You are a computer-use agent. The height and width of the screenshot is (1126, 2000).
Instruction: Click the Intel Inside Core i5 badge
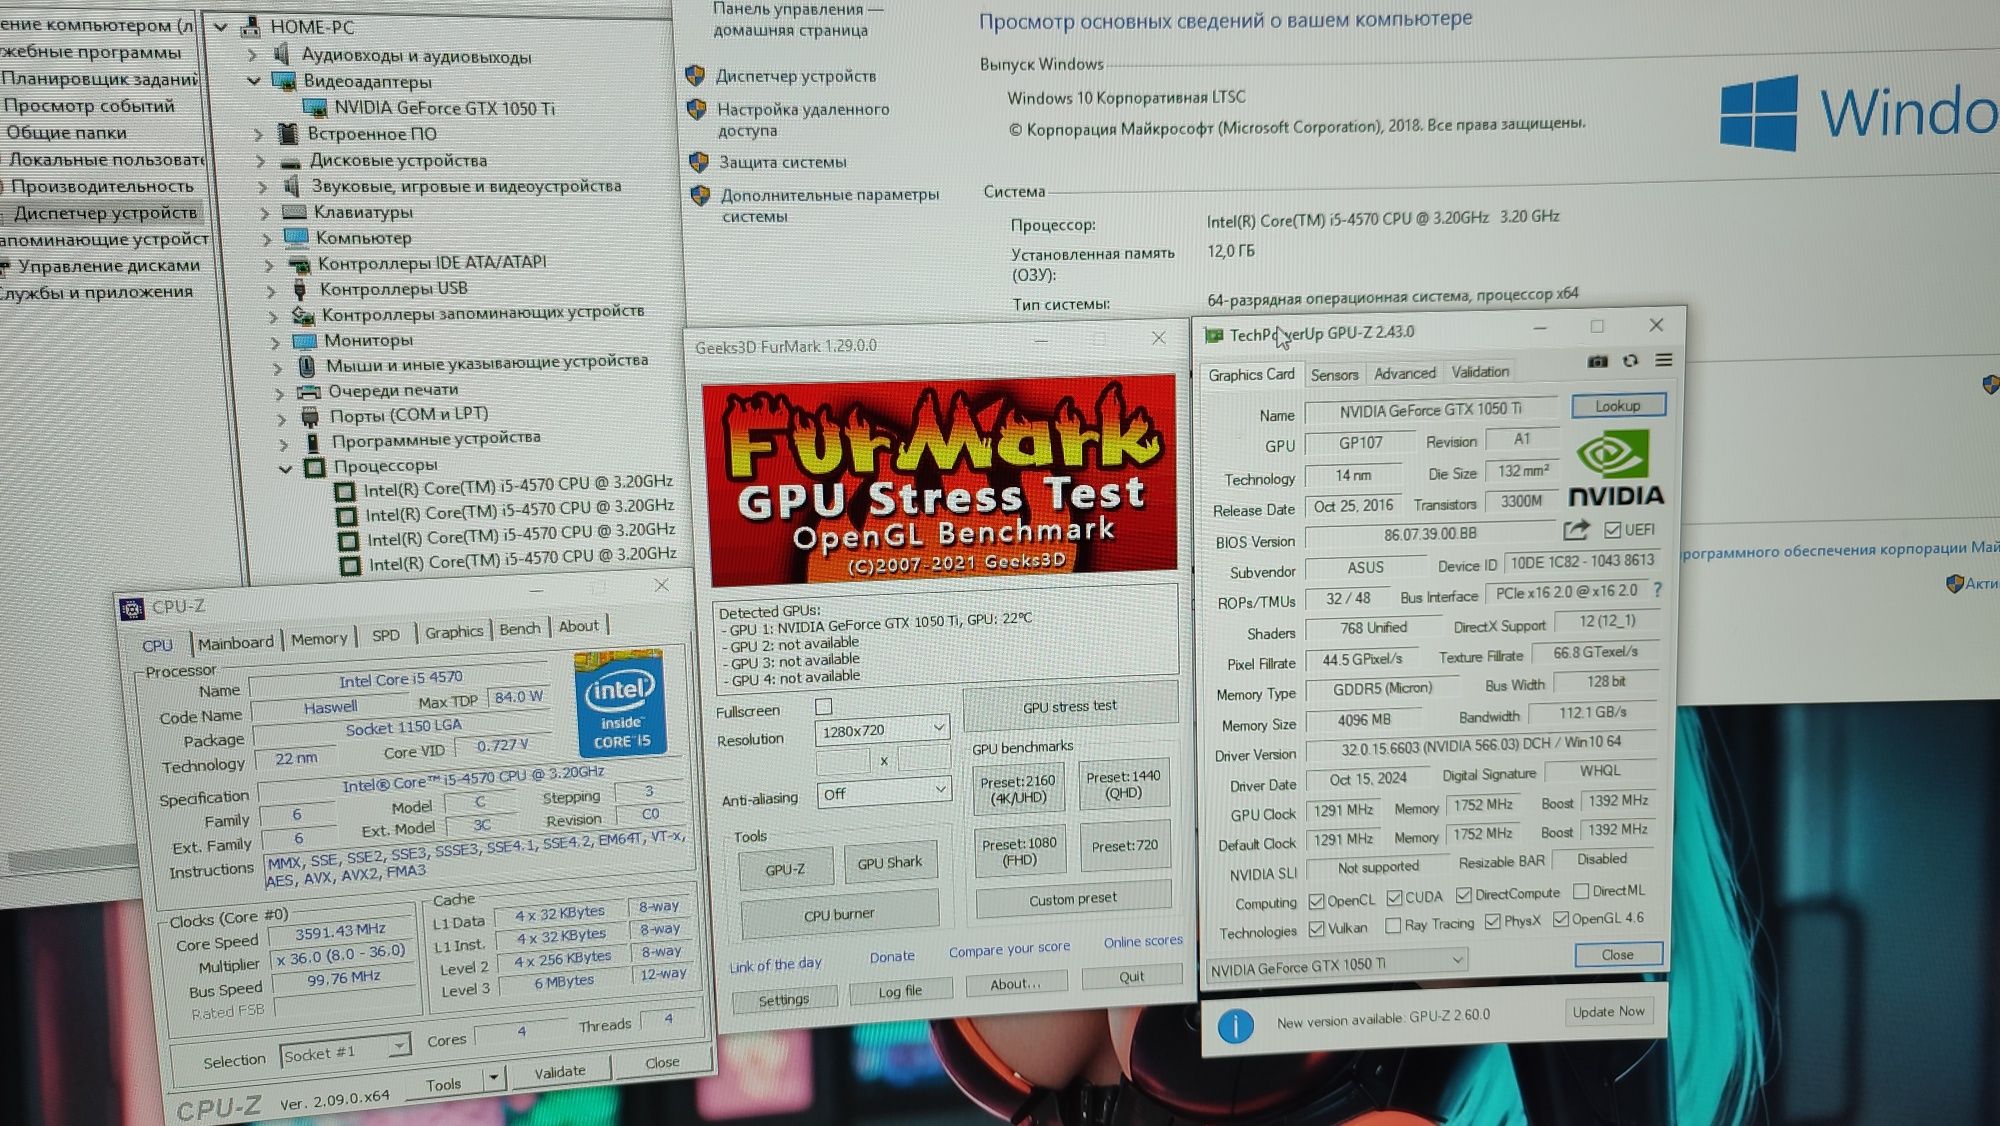click(621, 703)
